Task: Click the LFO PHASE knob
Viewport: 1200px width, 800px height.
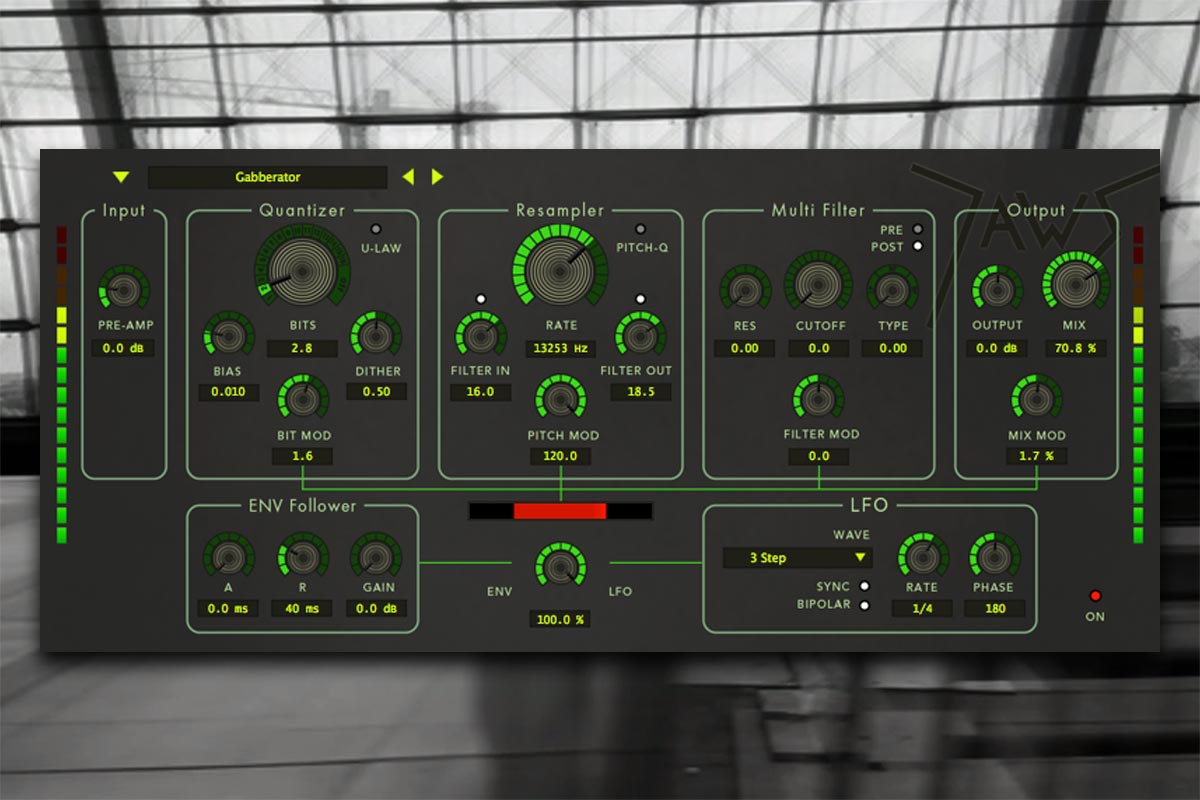Action: [x=994, y=556]
